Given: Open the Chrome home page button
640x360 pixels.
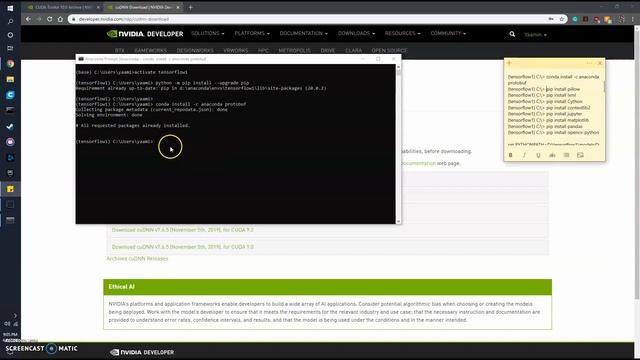Looking at the screenshot, I should point(60,19).
